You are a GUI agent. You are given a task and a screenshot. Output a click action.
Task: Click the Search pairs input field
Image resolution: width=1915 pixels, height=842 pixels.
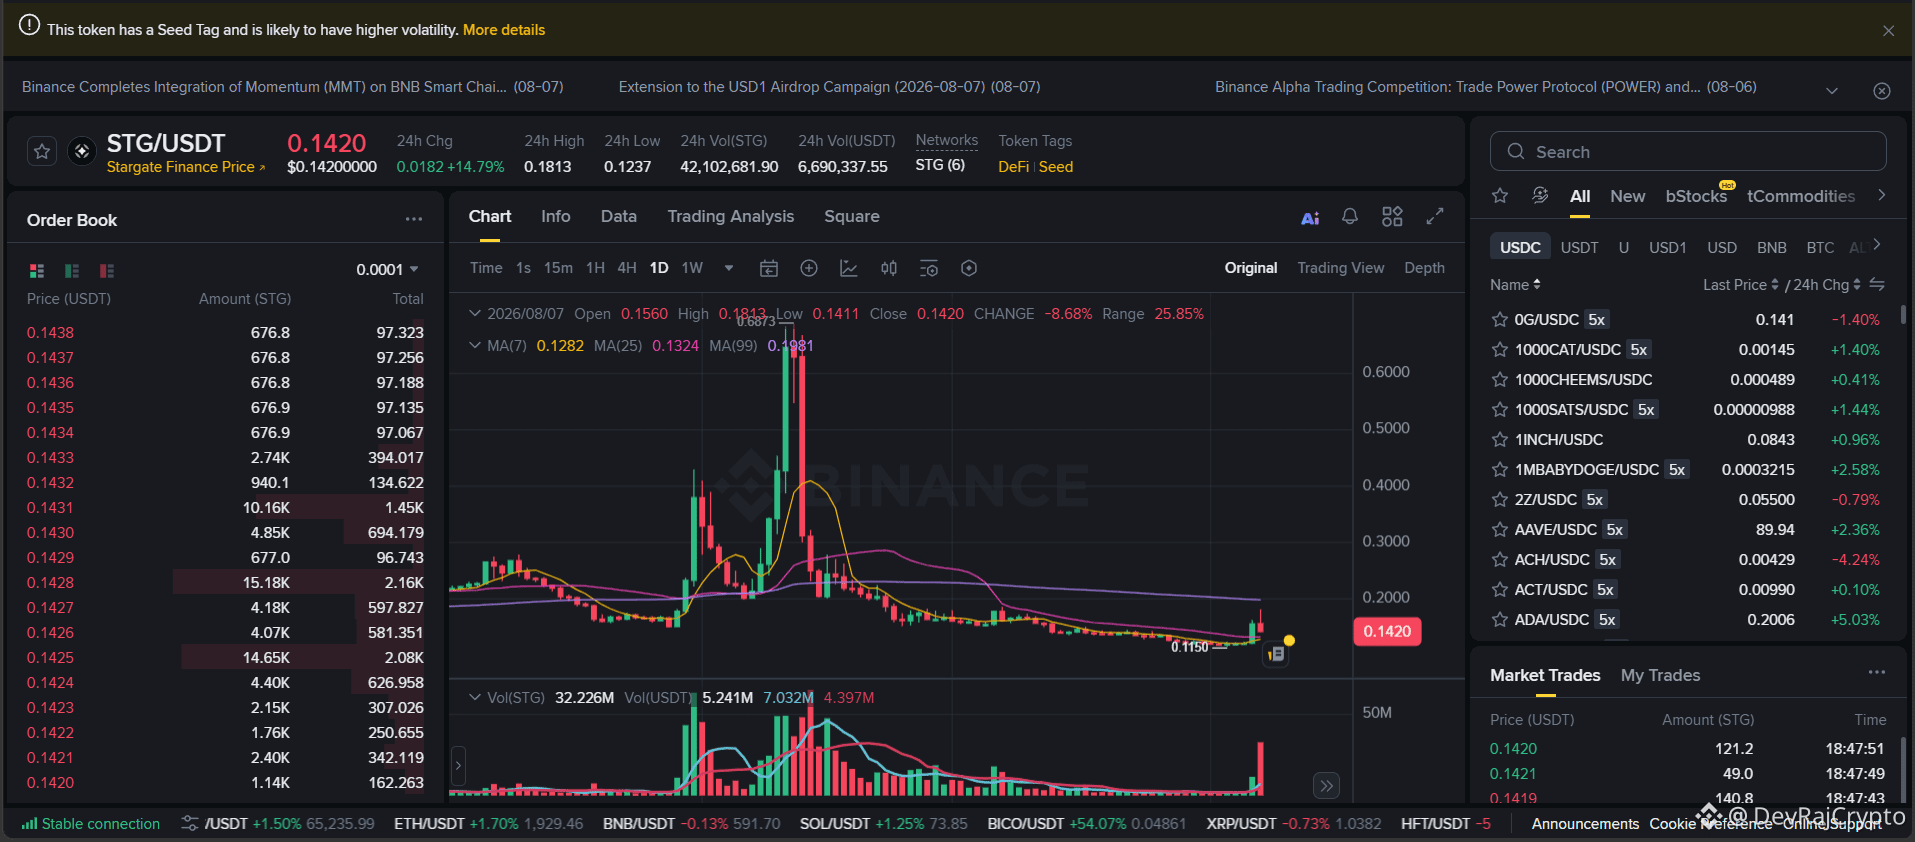1688,151
